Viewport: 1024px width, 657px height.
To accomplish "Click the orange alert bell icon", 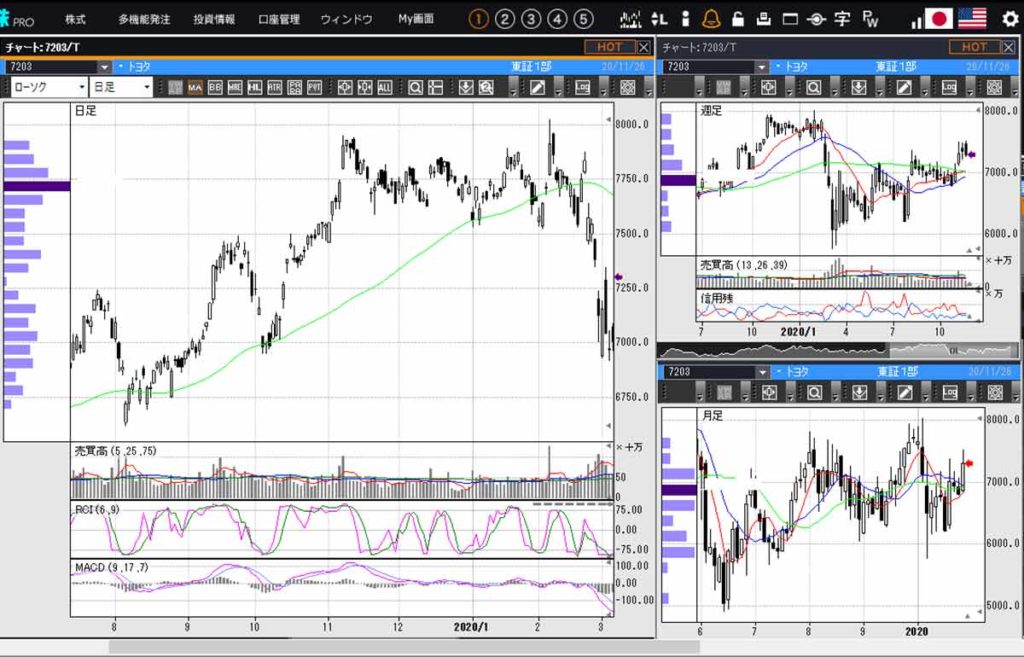I will 711,19.
